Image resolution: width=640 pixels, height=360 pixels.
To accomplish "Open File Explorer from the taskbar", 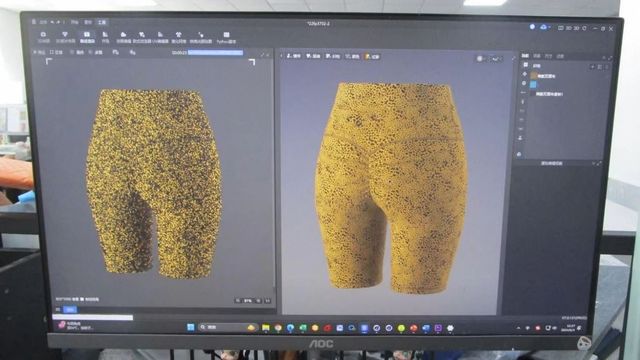I will click(266, 328).
